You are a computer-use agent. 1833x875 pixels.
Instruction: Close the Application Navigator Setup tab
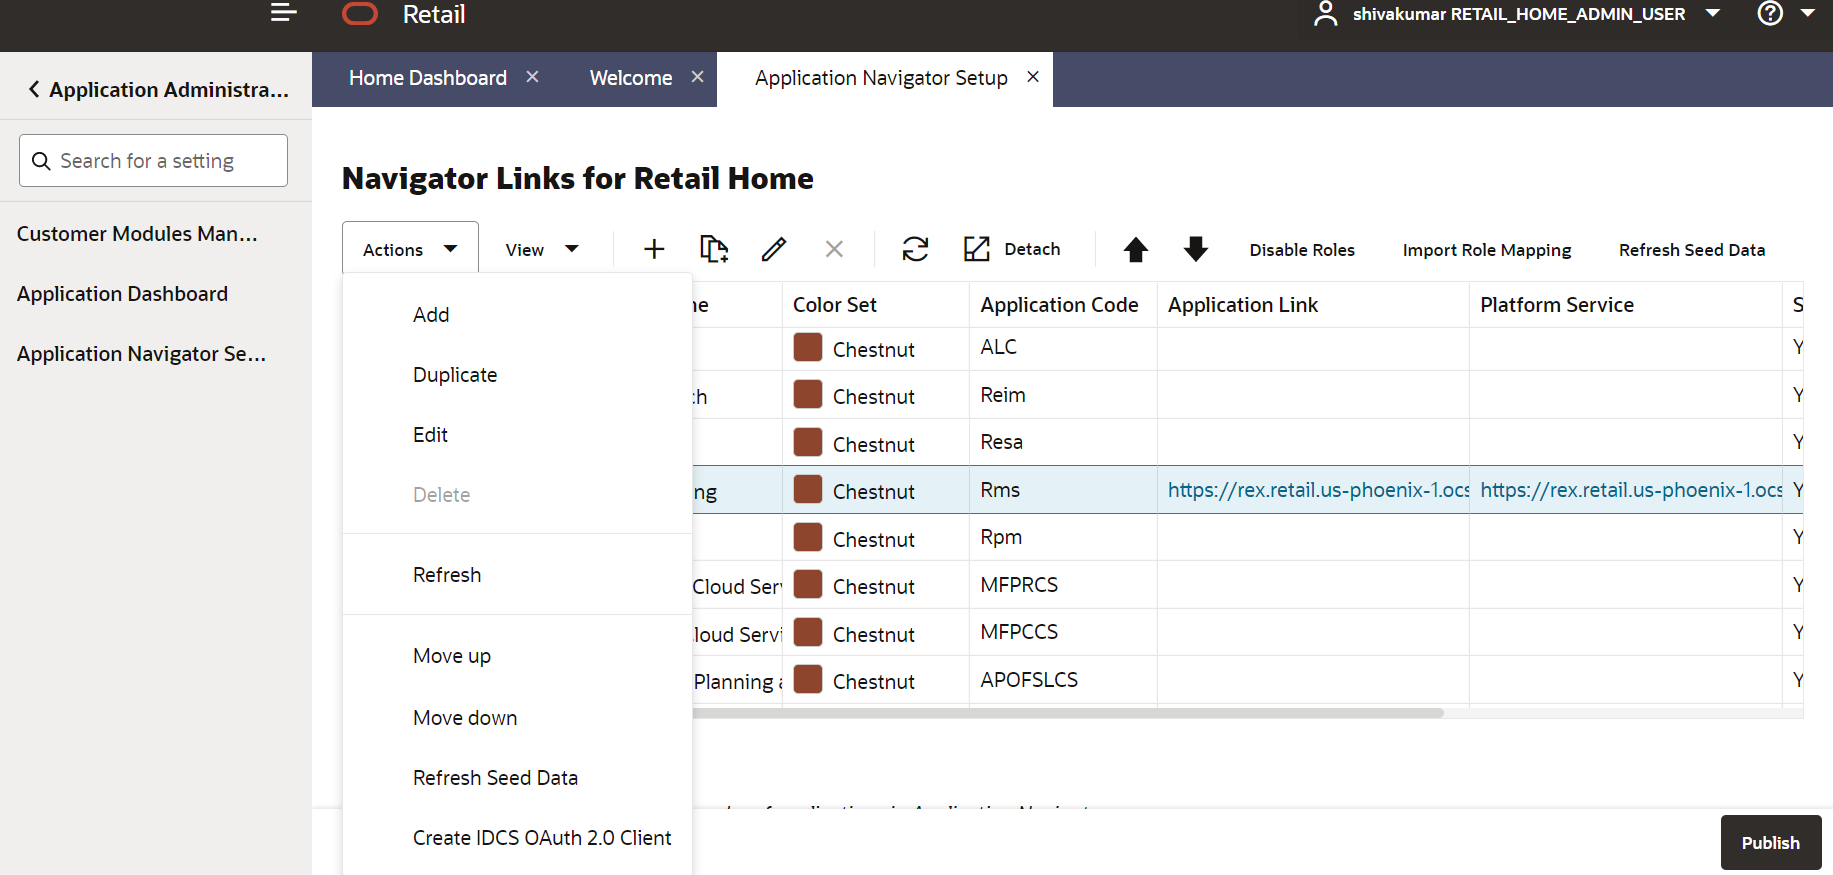point(1033,77)
